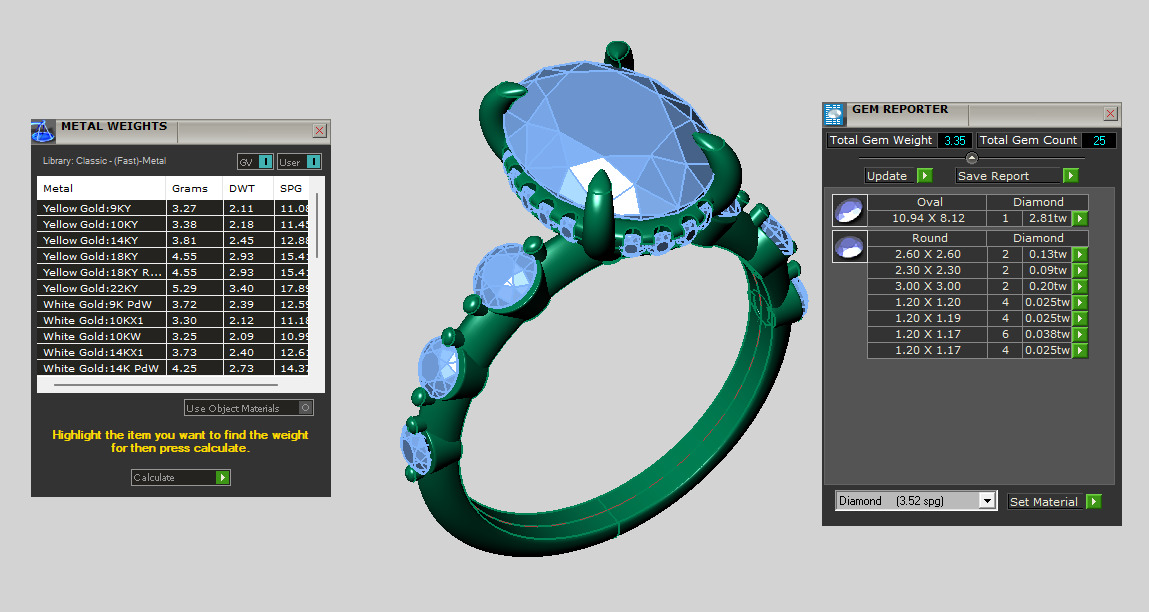
Task: Click the green arrow for 1.20 X 1.19 row
Action: (x=1079, y=319)
